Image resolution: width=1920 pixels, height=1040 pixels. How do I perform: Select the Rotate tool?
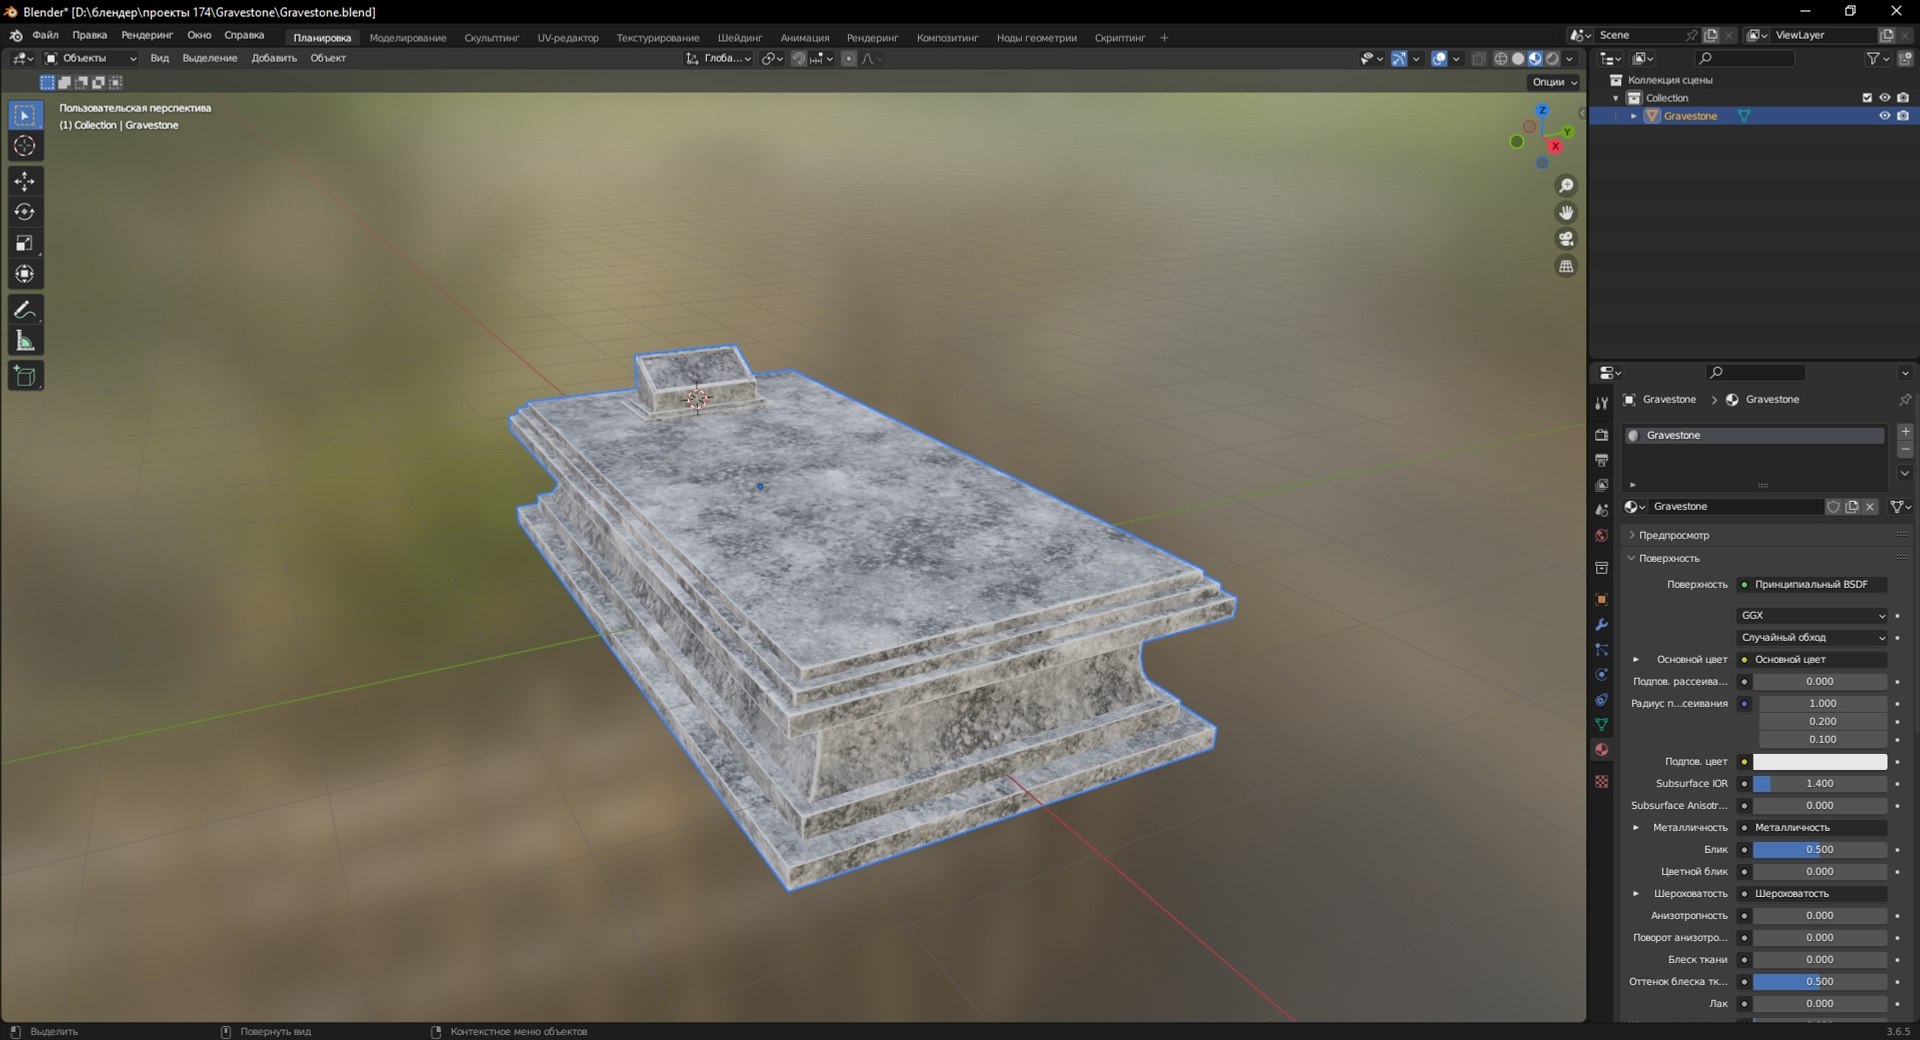click(x=25, y=212)
